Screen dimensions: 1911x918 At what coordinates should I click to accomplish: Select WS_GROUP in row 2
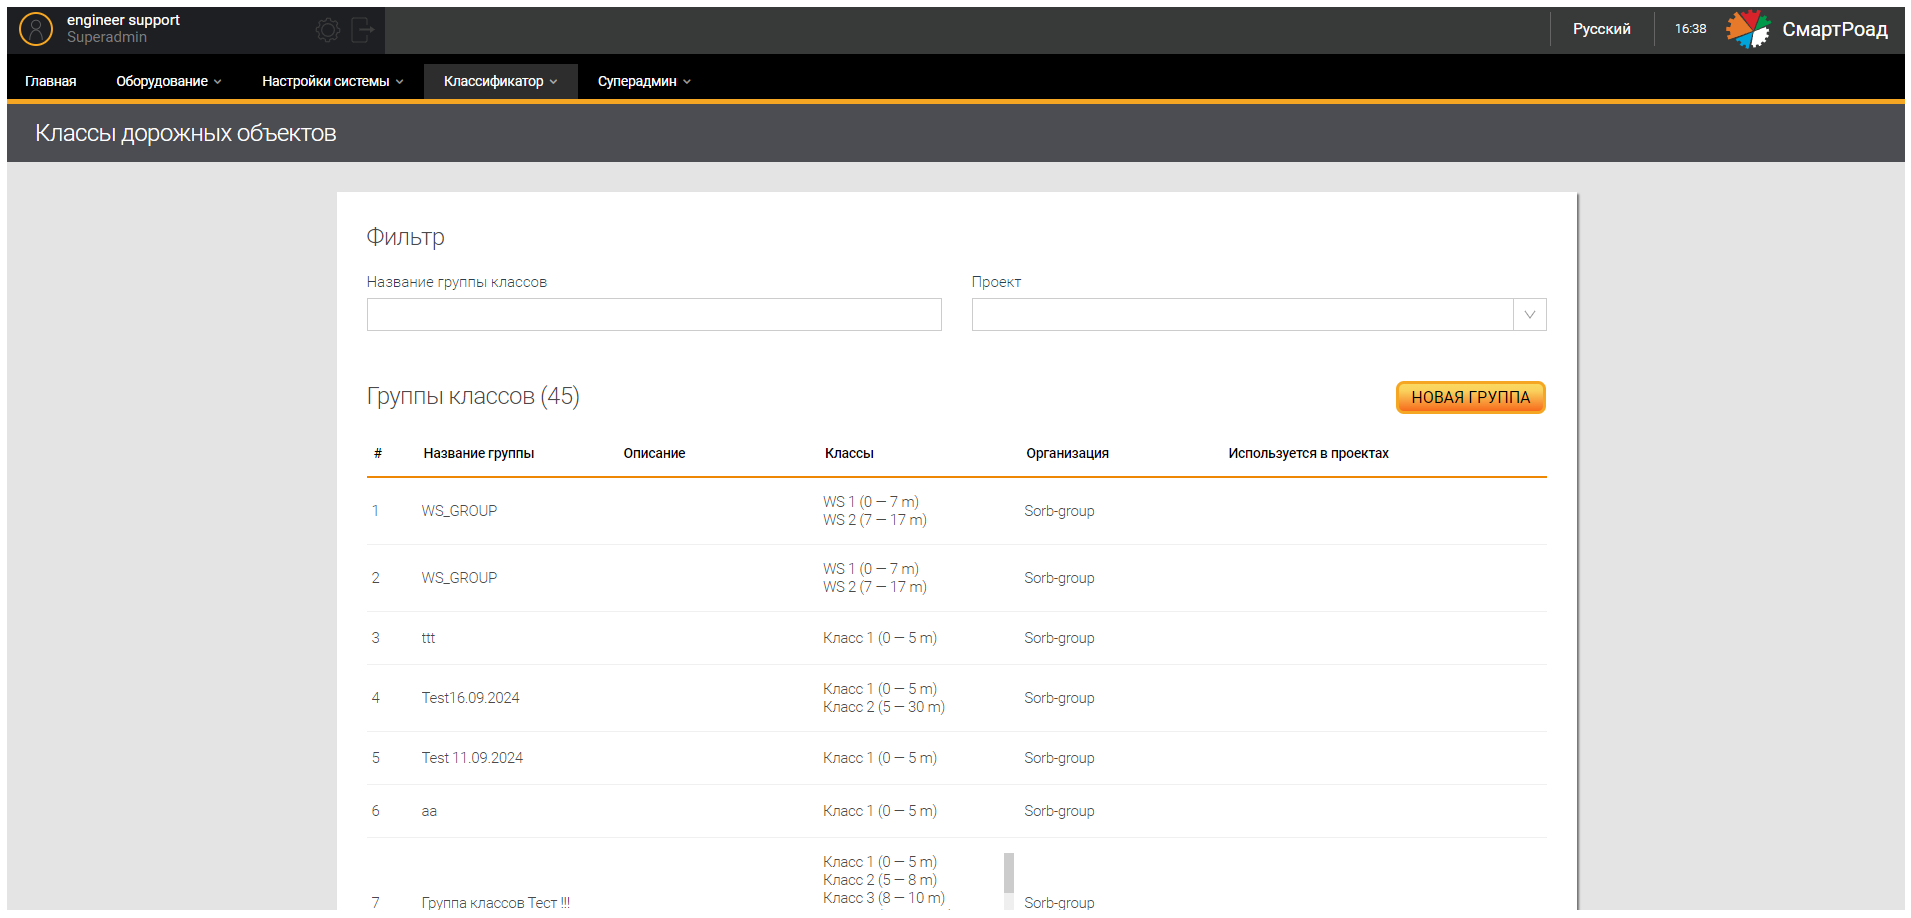point(459,578)
